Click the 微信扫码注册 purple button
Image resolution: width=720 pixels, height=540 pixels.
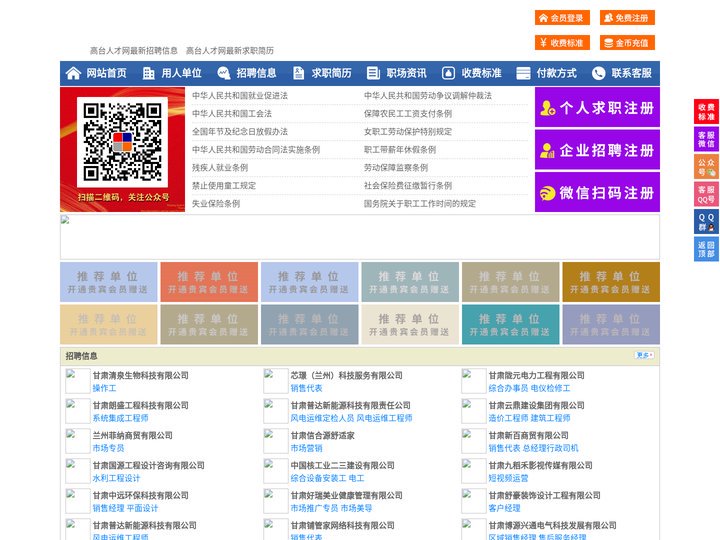coord(597,192)
